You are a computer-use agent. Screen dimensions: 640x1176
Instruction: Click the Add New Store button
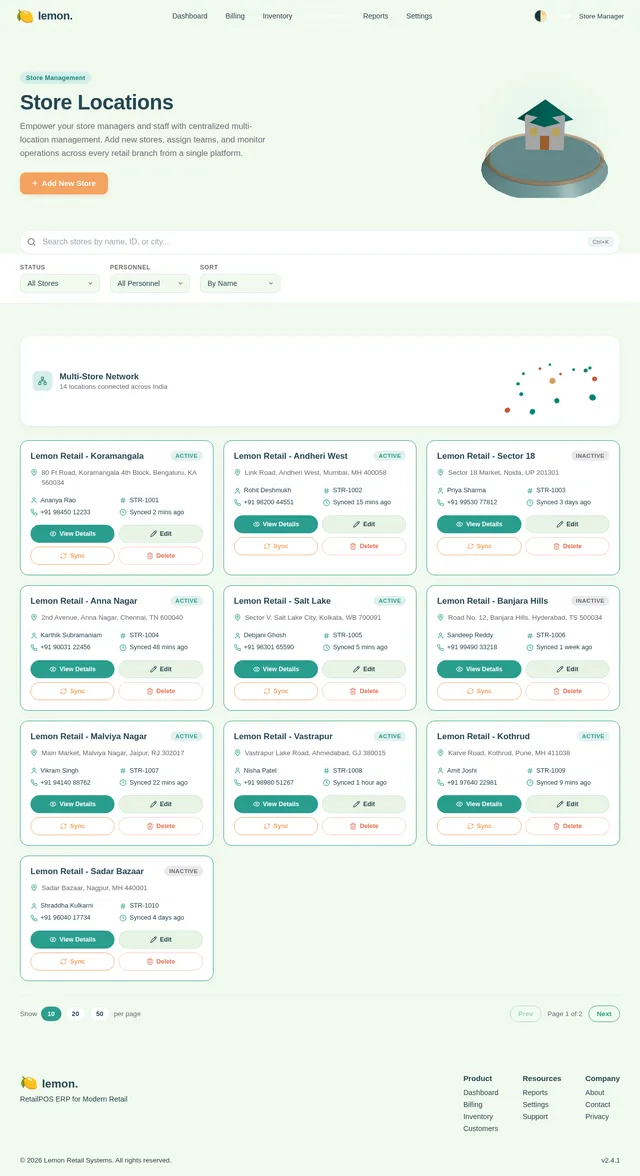coord(64,183)
